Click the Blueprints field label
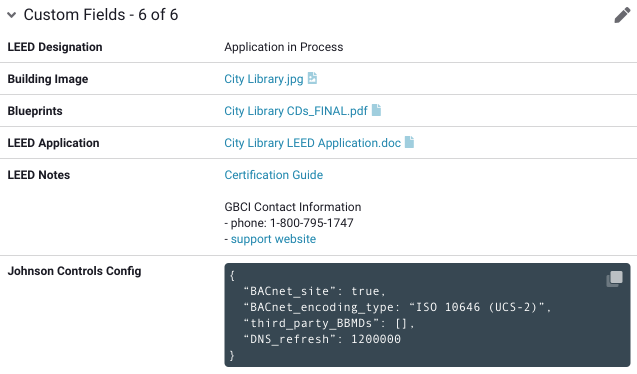637x374 pixels. [35, 111]
